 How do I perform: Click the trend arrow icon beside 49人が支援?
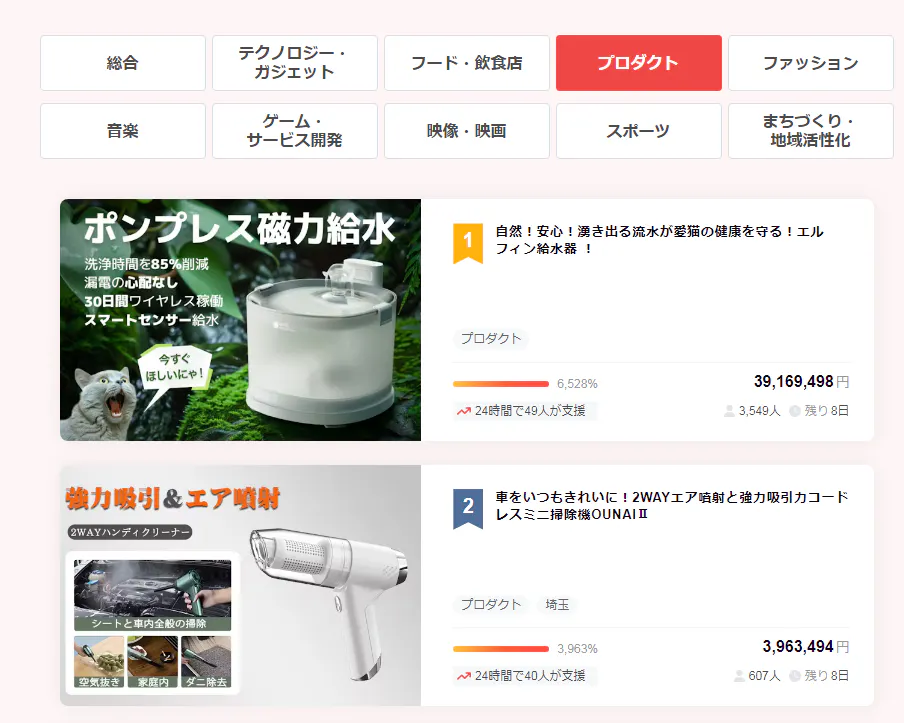(x=464, y=411)
